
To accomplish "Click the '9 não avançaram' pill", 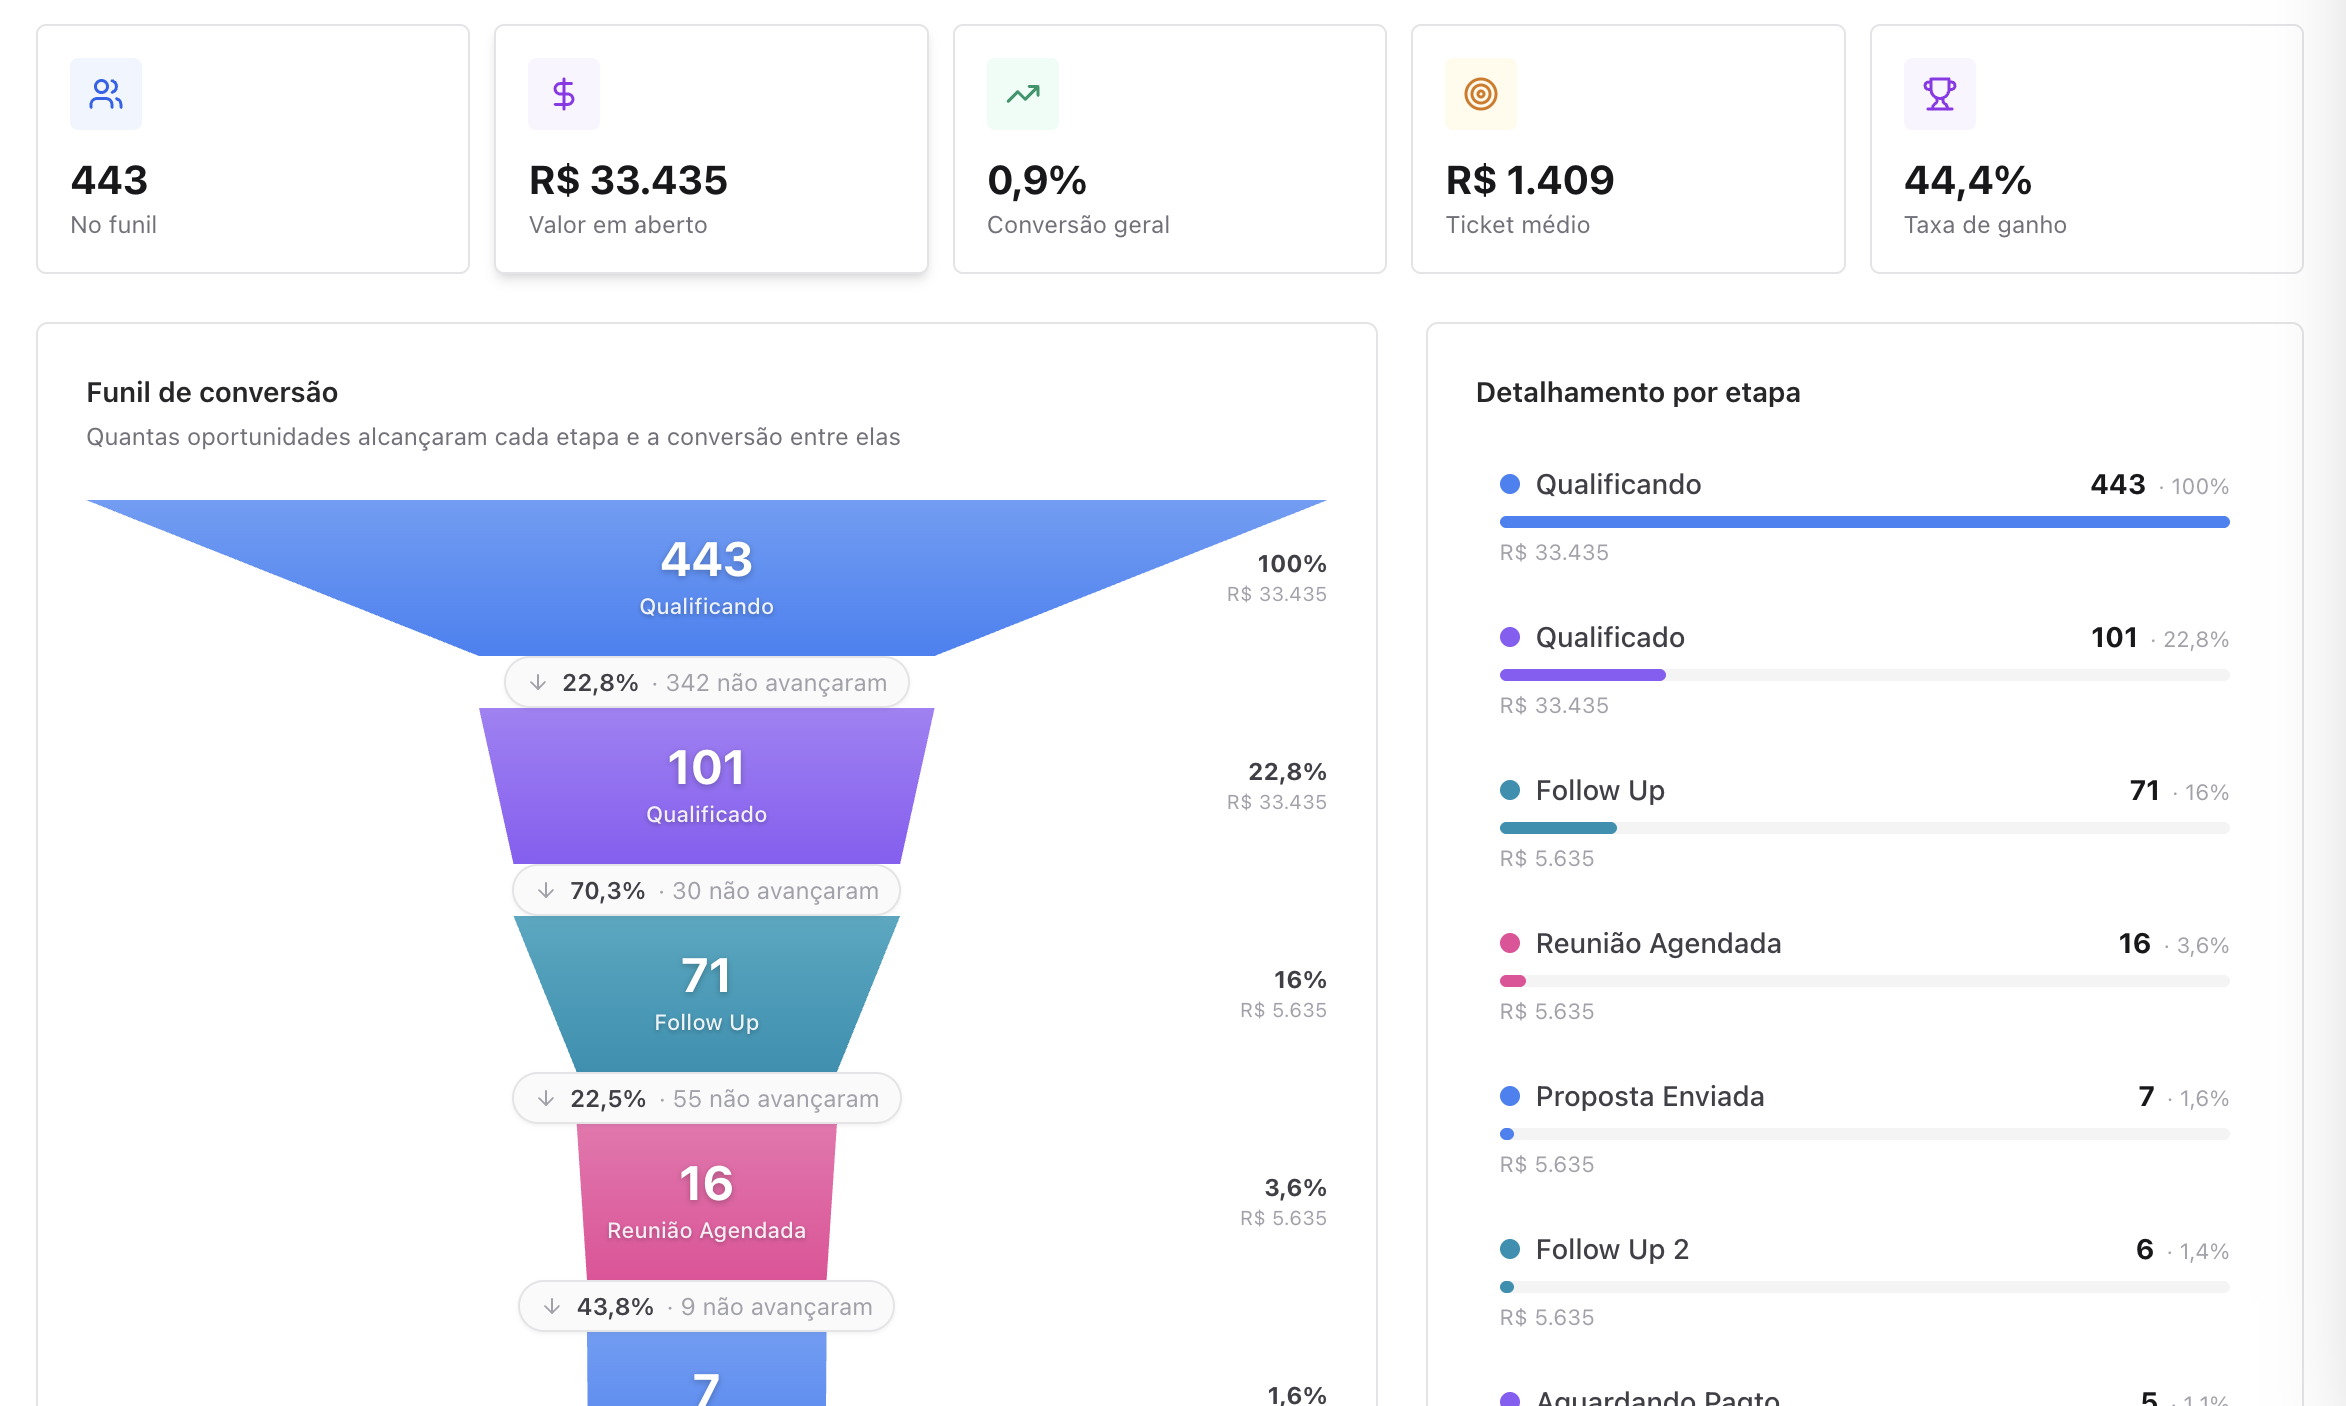I will point(707,1306).
